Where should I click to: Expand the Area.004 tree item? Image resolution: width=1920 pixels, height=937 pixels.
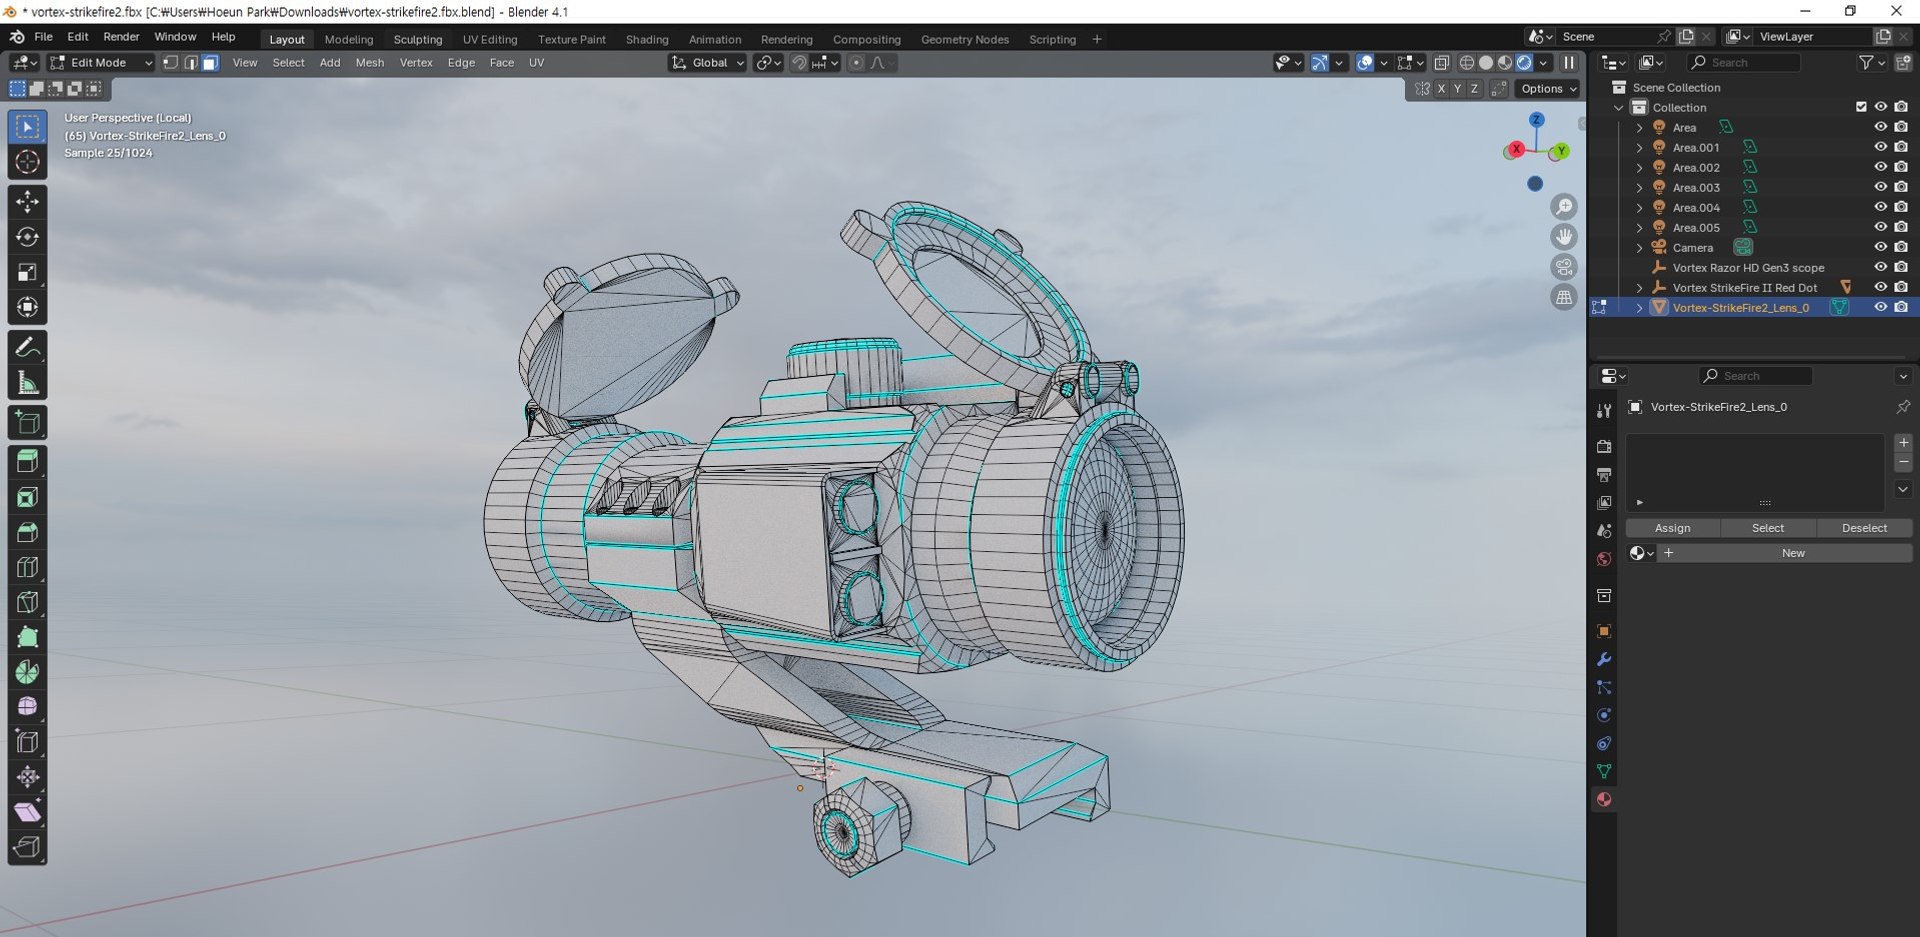pyautogui.click(x=1639, y=207)
